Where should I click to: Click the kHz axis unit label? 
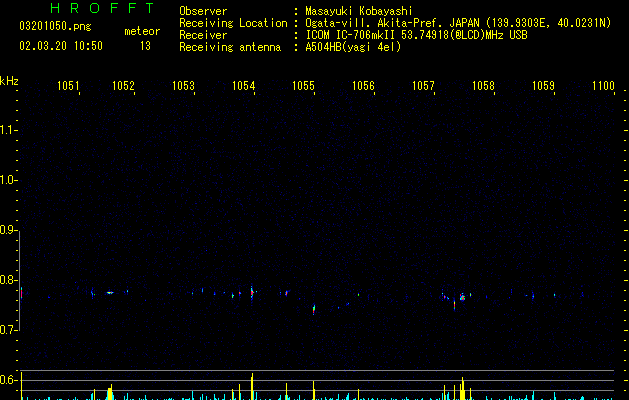click(9, 81)
